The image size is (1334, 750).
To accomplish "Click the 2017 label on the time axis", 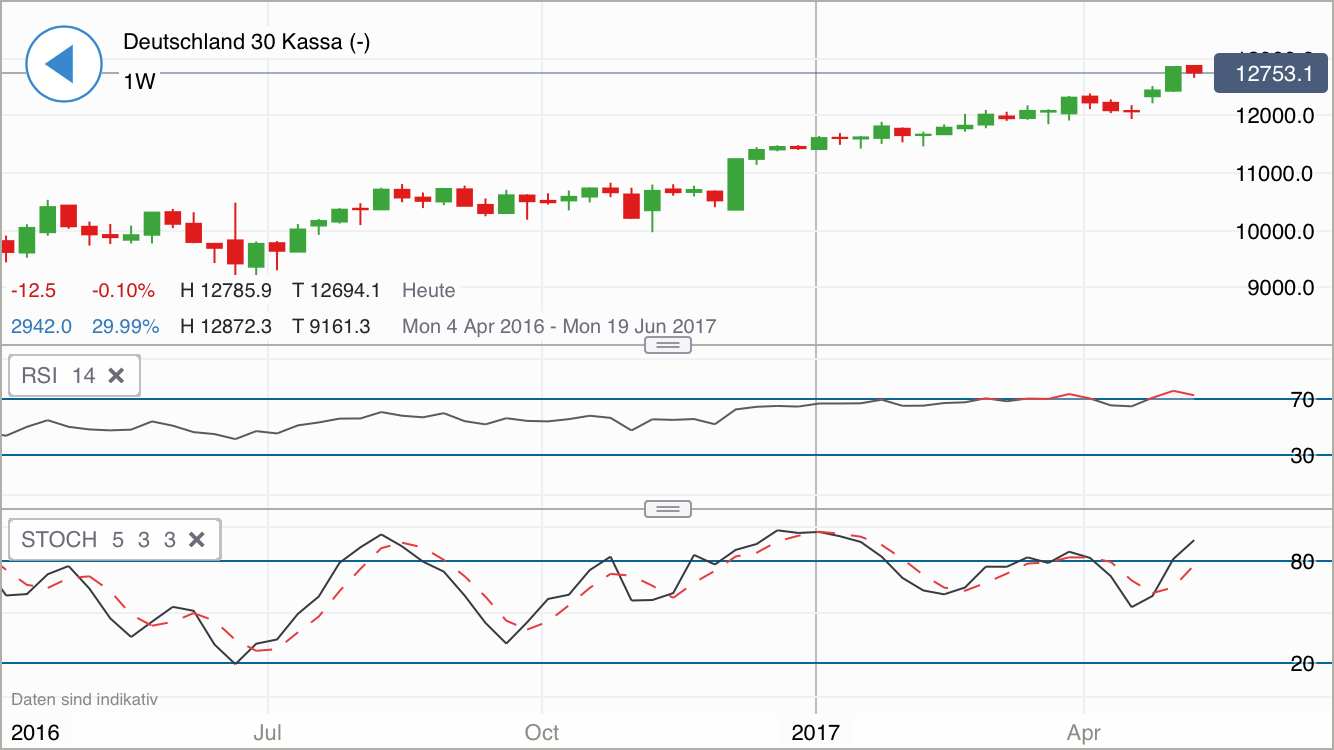I will tap(815, 732).
